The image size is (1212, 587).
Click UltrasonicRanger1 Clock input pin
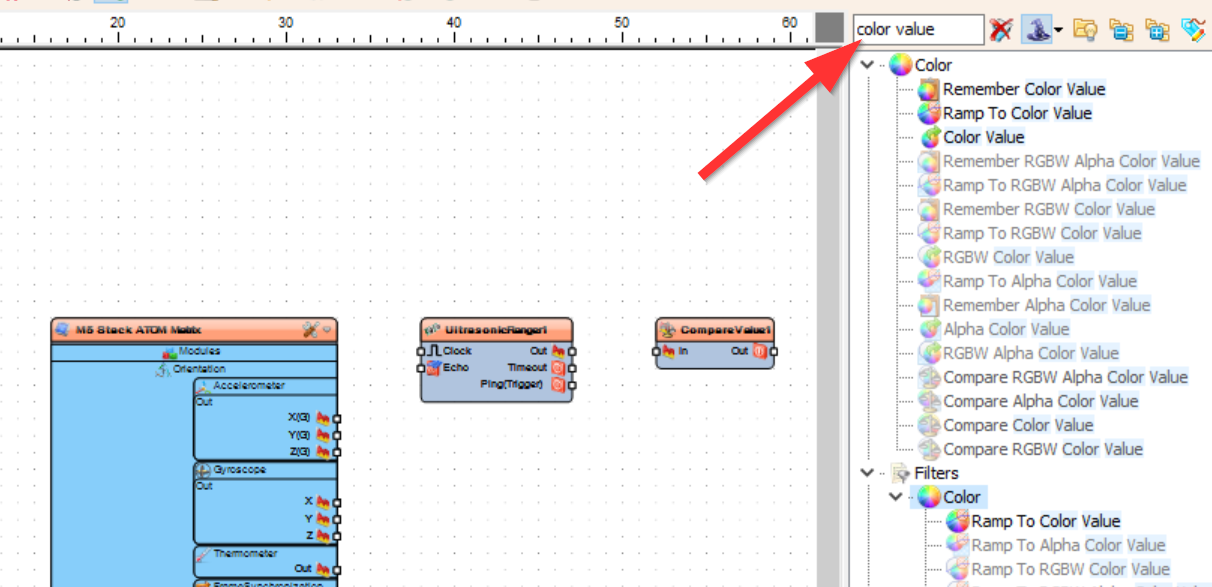click(x=421, y=352)
